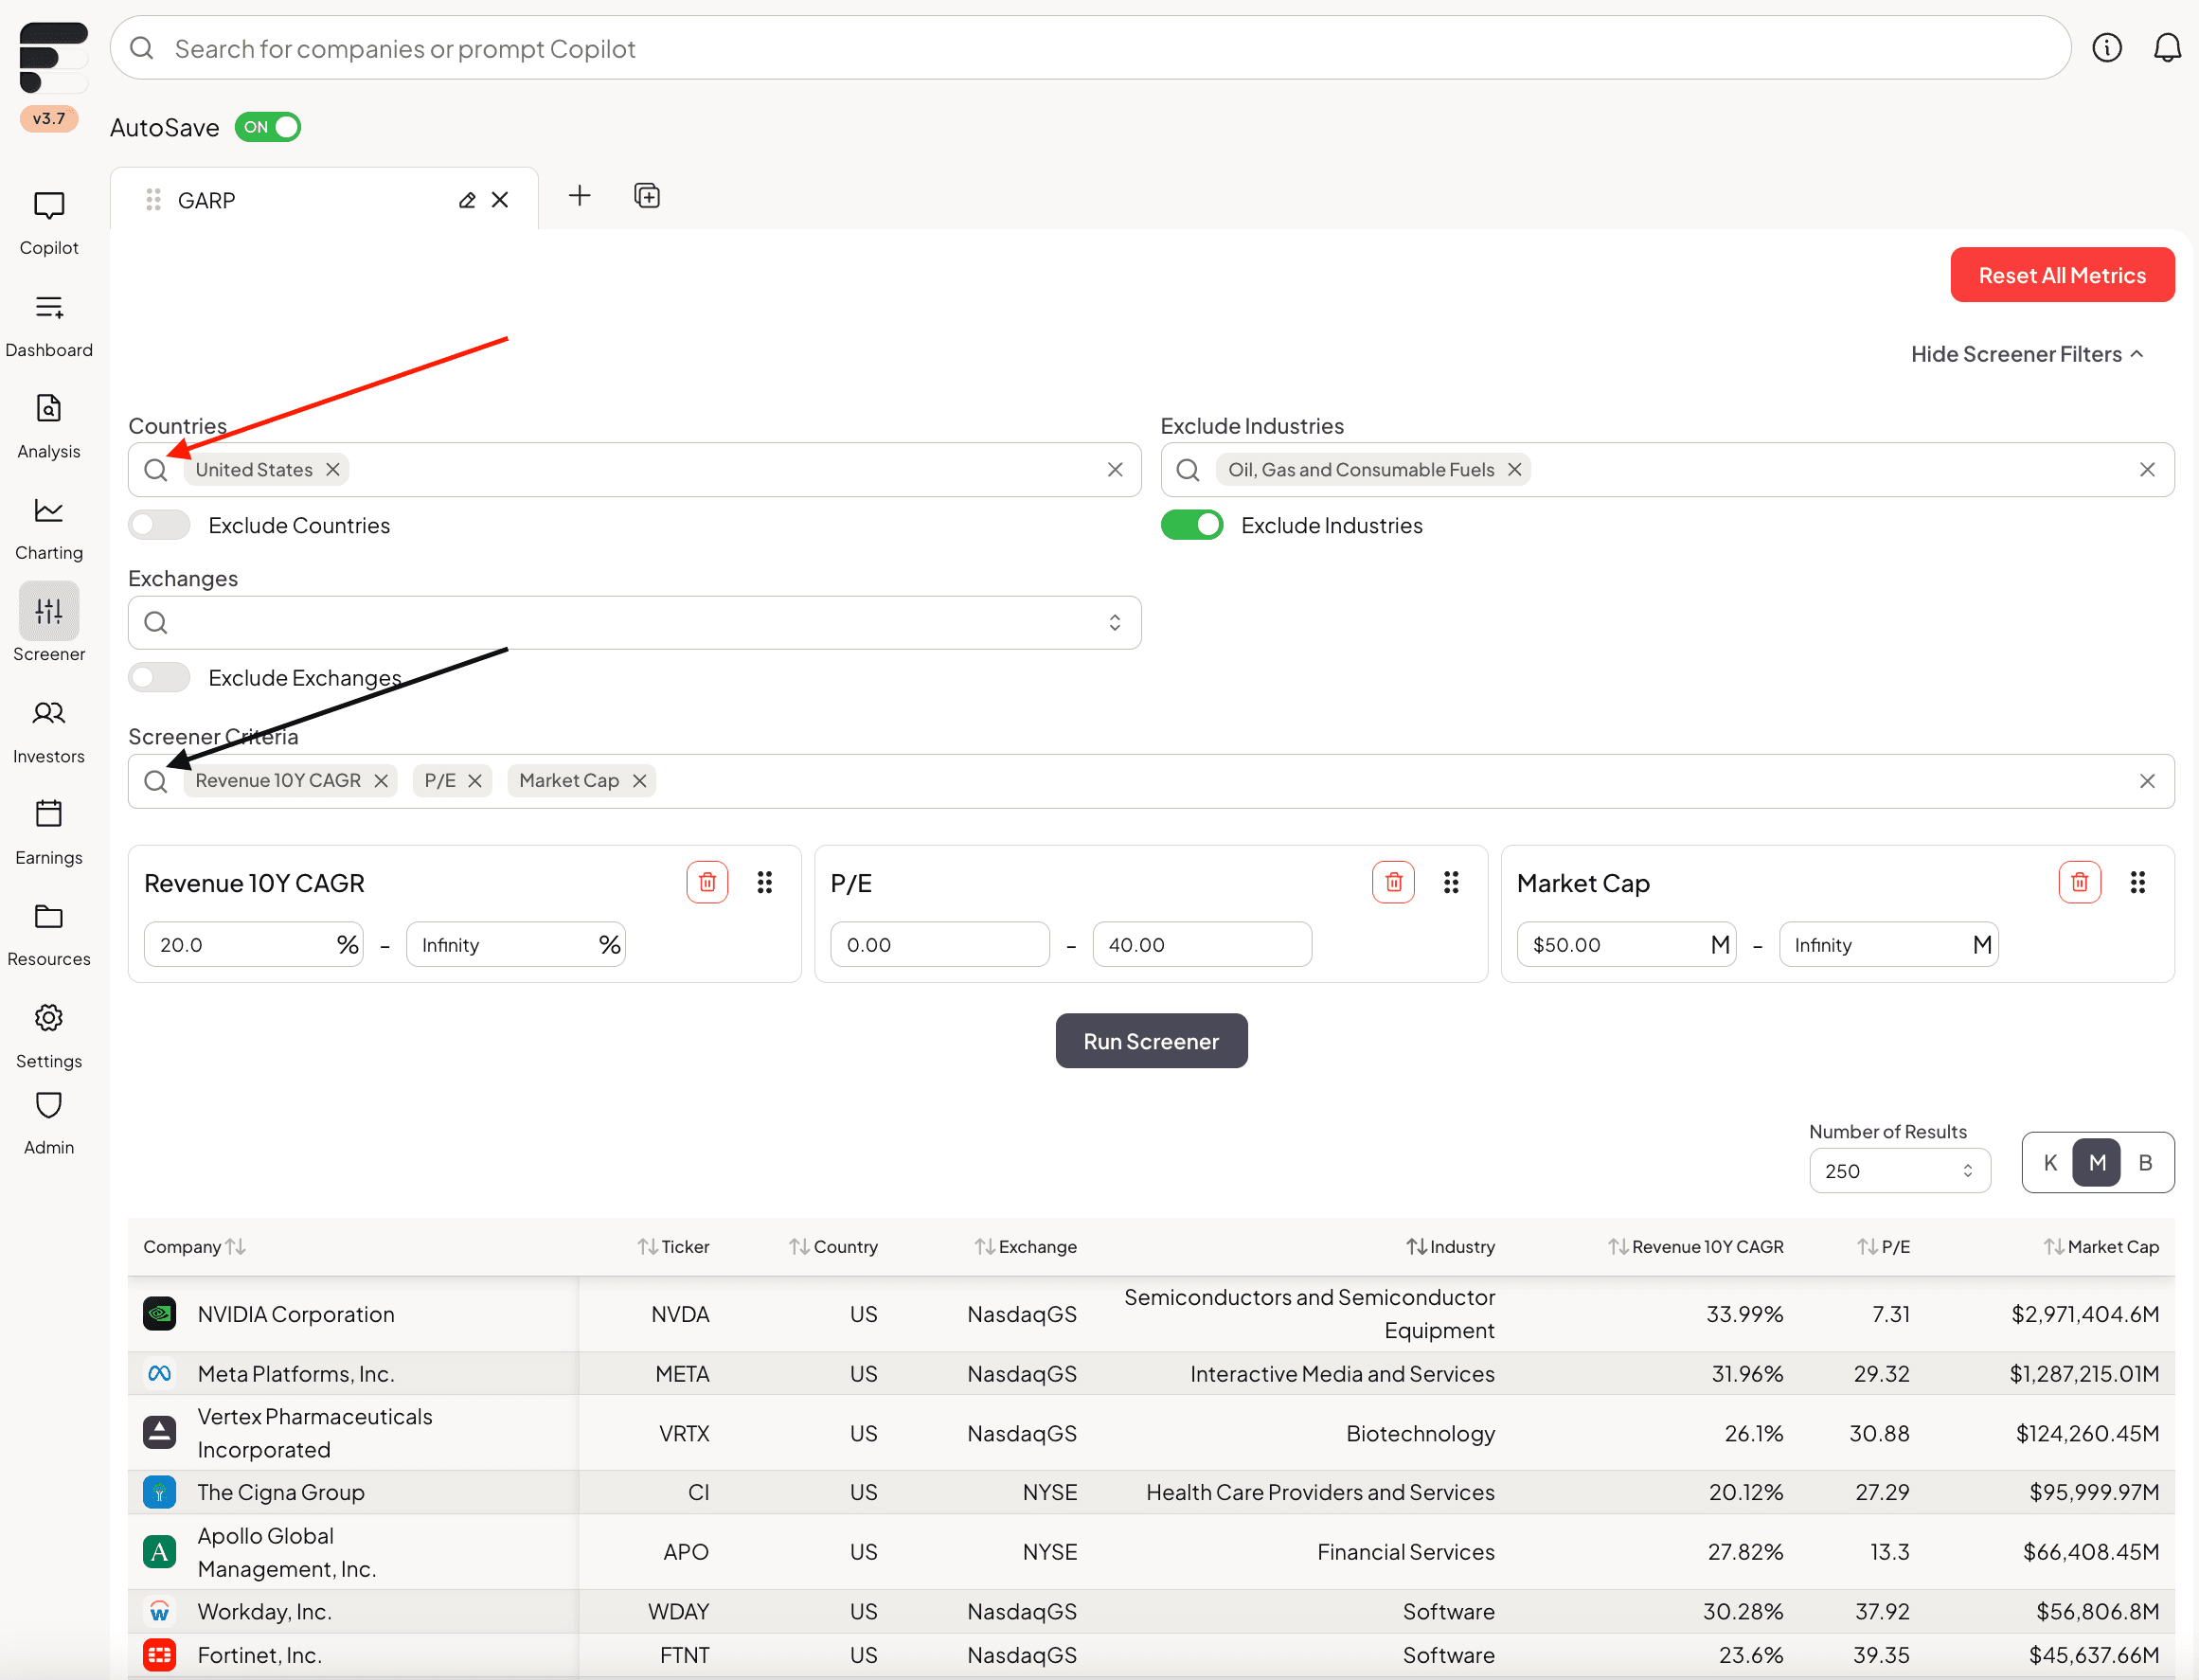
Task: Remove the United States country chip
Action: [x=333, y=469]
